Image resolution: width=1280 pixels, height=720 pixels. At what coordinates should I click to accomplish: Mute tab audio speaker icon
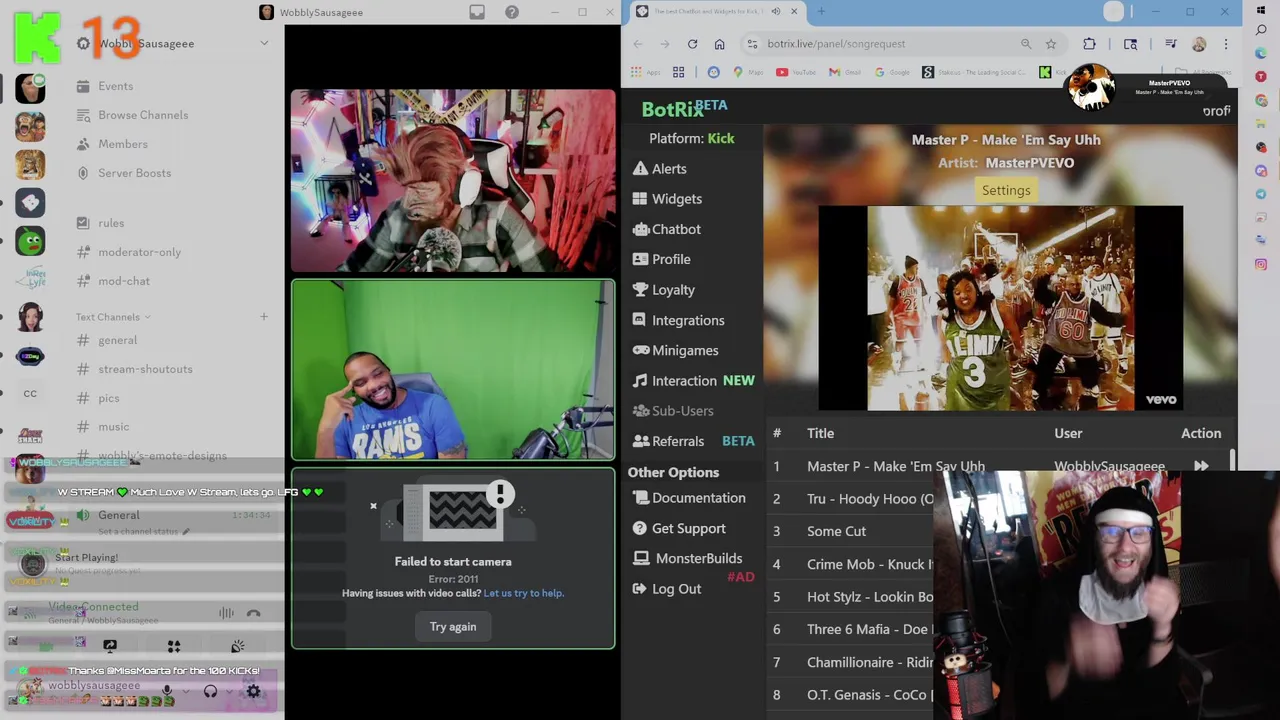776,12
